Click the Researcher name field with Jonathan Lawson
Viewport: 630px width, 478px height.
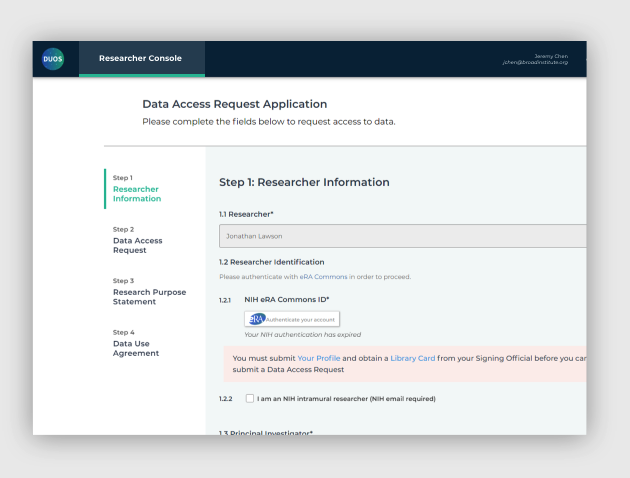[x=402, y=236]
